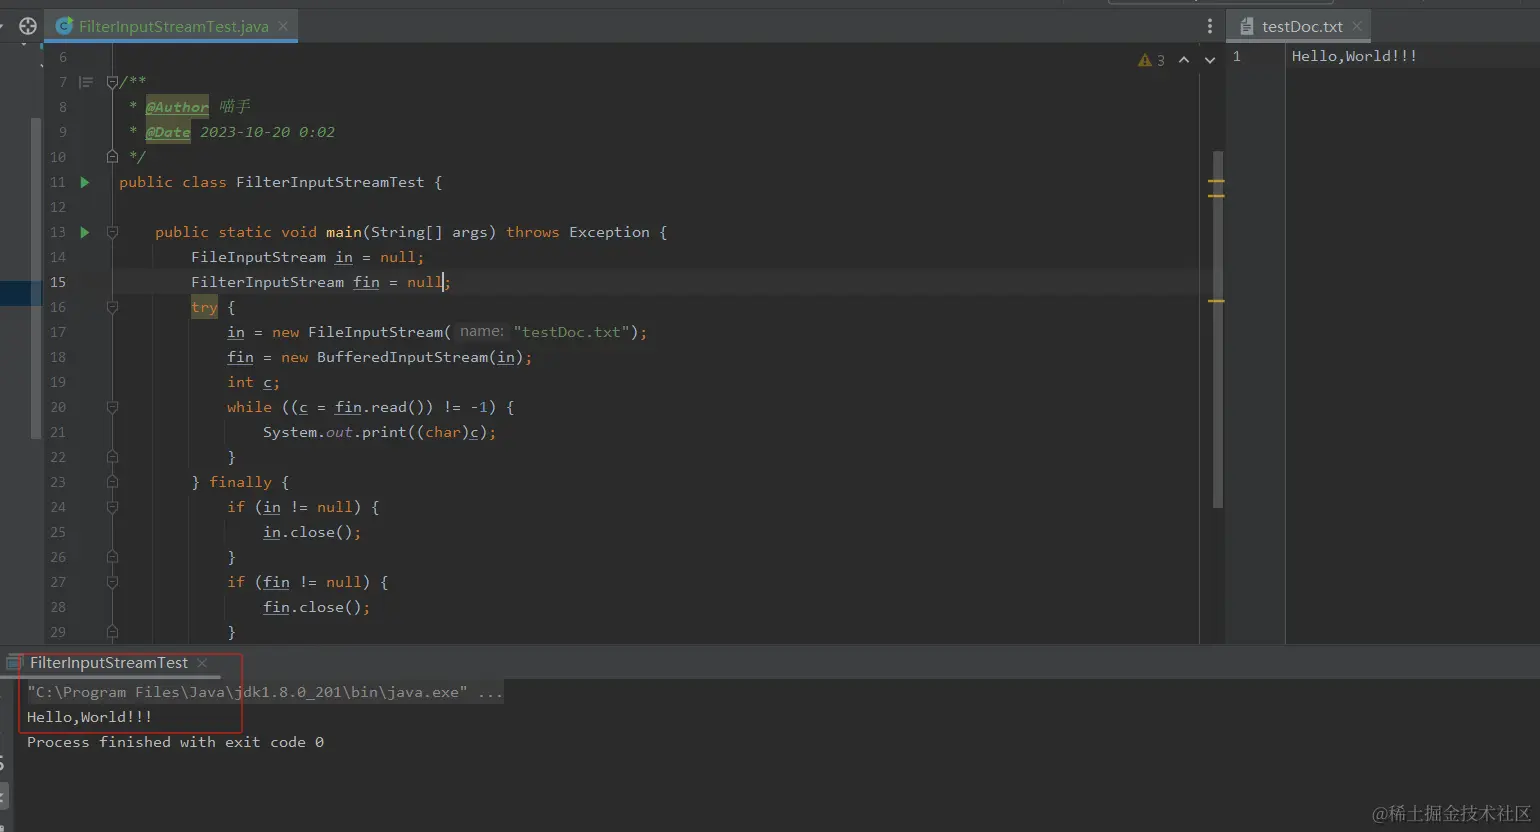Click fin.close() on line 28
Screen dimensions: 1540x832
tap(316, 607)
